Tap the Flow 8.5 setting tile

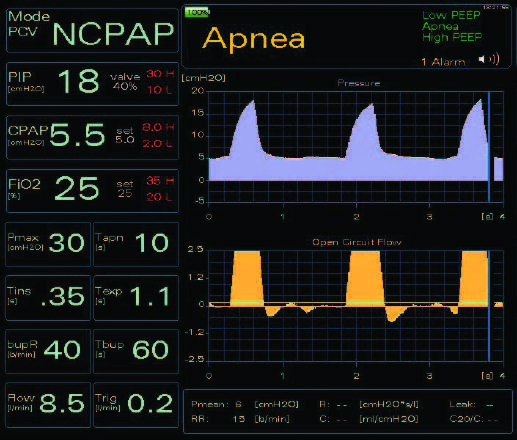pyautogui.click(x=48, y=405)
